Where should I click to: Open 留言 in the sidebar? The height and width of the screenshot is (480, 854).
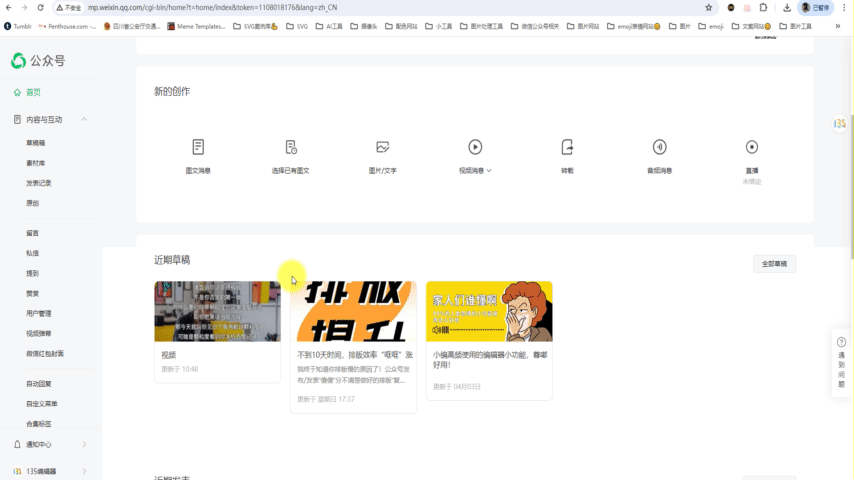(33, 233)
